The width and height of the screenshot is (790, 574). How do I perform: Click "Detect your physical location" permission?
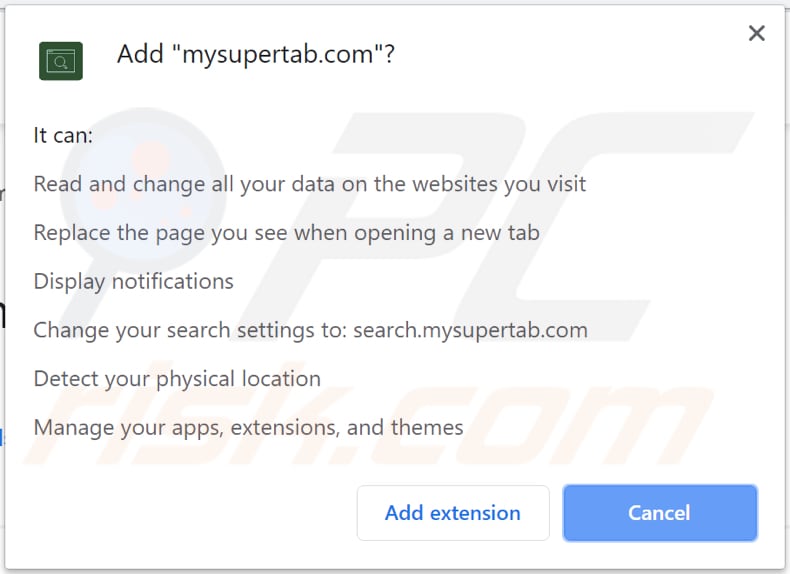(177, 379)
